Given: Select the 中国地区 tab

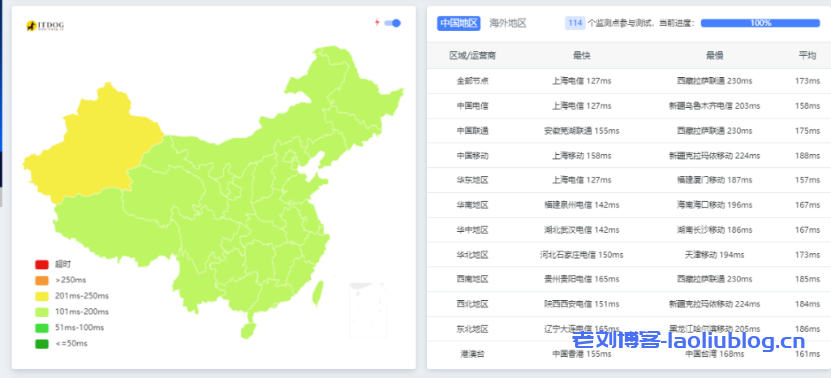Looking at the screenshot, I should point(458,23).
